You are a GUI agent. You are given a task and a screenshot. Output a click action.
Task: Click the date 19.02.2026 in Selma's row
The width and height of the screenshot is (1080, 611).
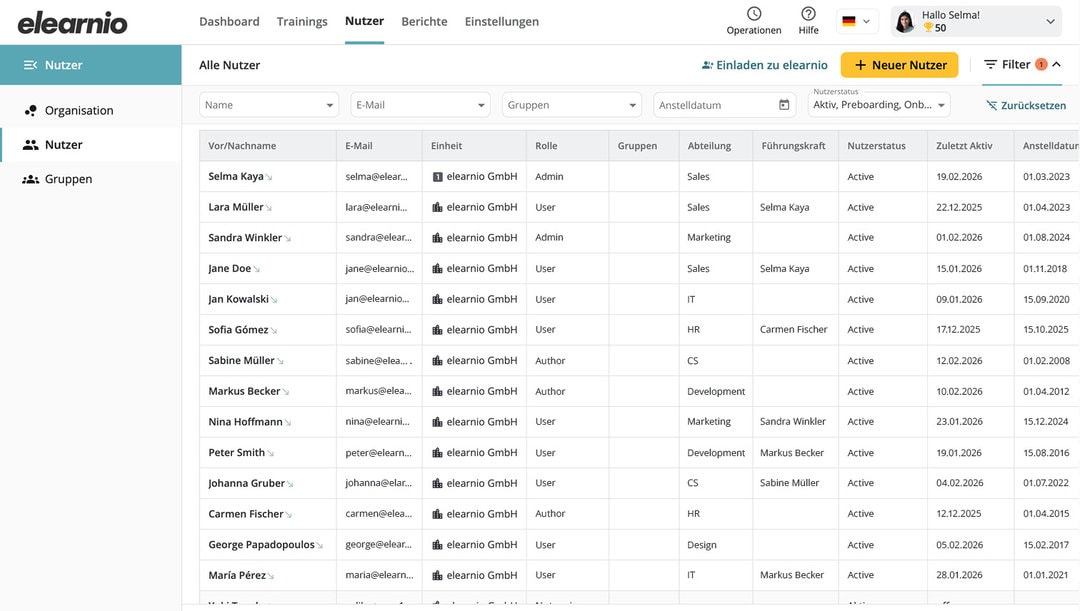click(959, 176)
